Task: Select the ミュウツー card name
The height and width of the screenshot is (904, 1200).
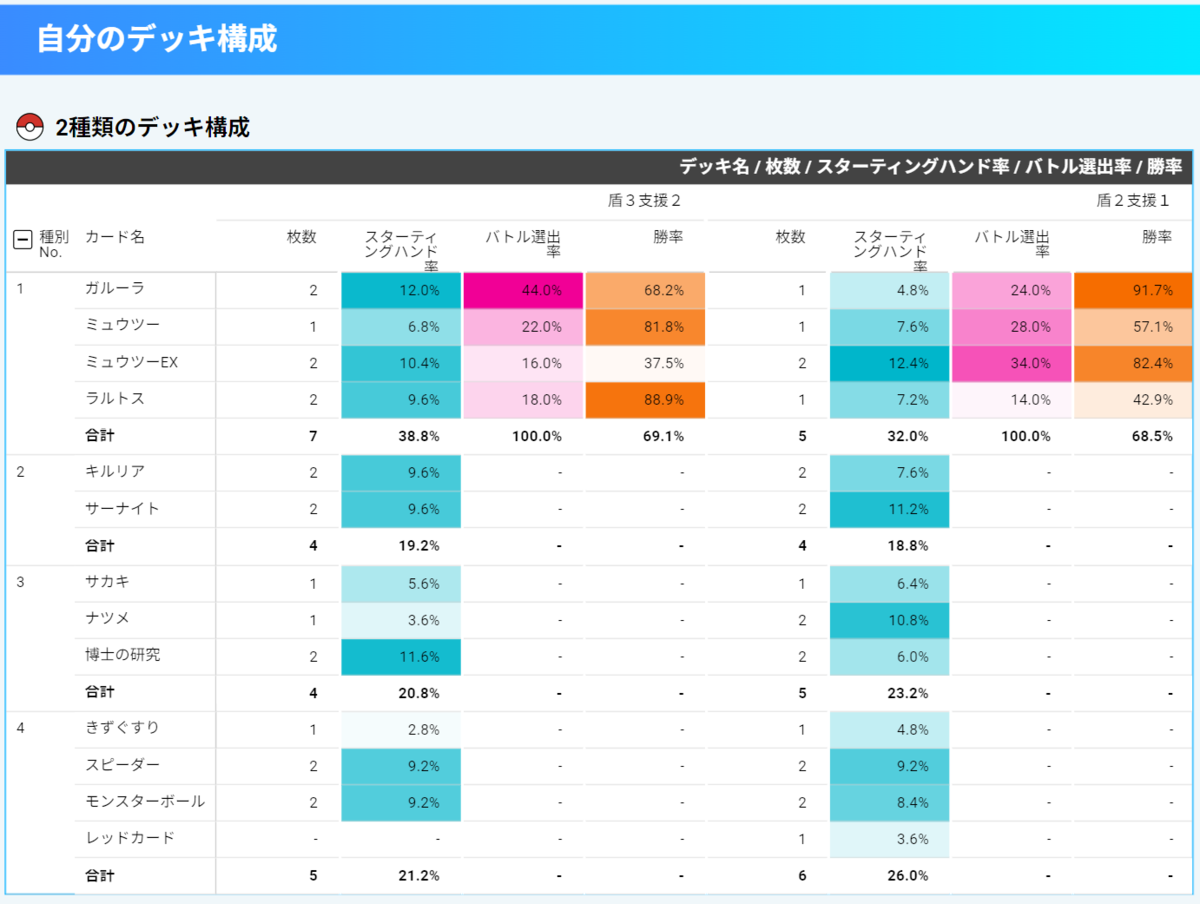Action: tap(122, 325)
